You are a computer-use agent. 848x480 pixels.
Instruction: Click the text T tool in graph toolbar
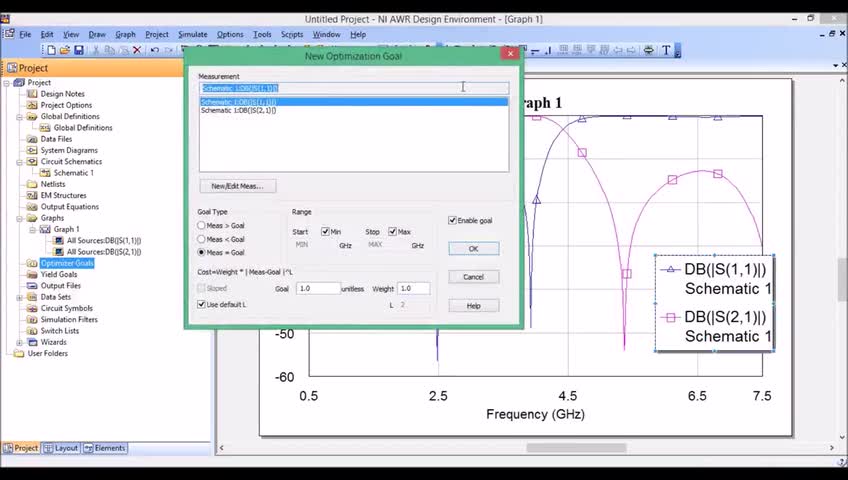click(666, 50)
